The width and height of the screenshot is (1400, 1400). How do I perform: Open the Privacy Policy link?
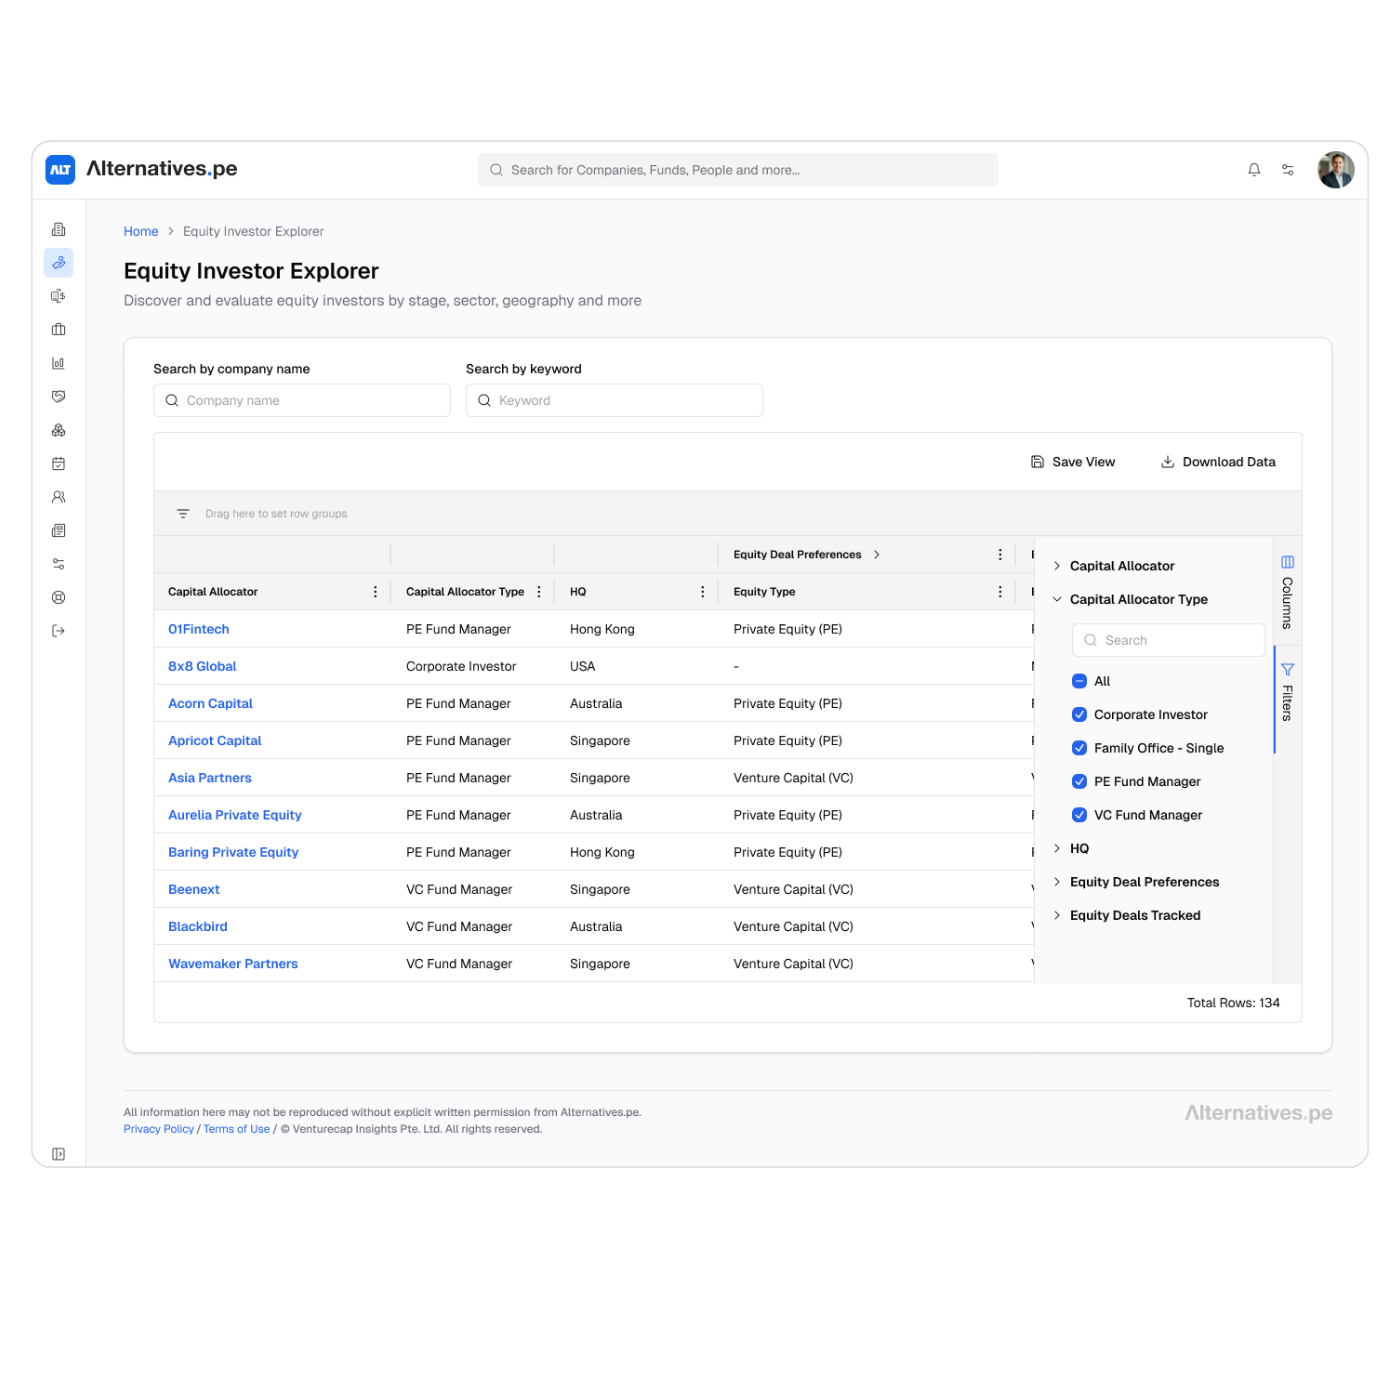coord(159,1130)
